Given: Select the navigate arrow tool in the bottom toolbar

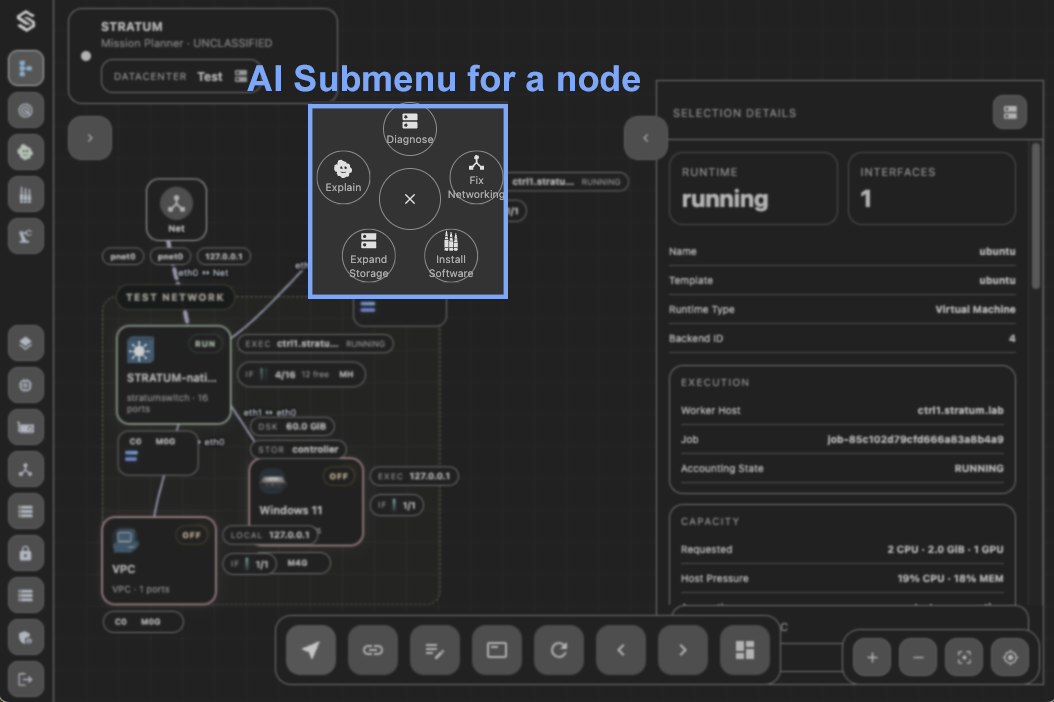Looking at the screenshot, I should (x=311, y=650).
